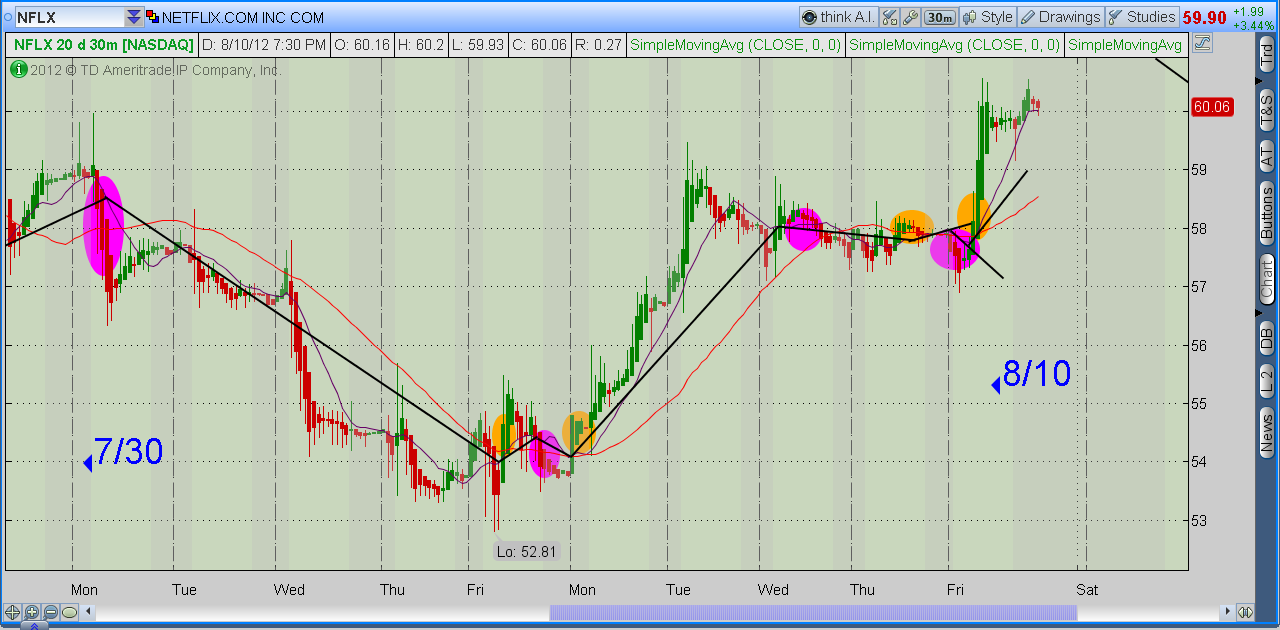
Task: Click the quick study edit icon
Action: tap(889, 17)
